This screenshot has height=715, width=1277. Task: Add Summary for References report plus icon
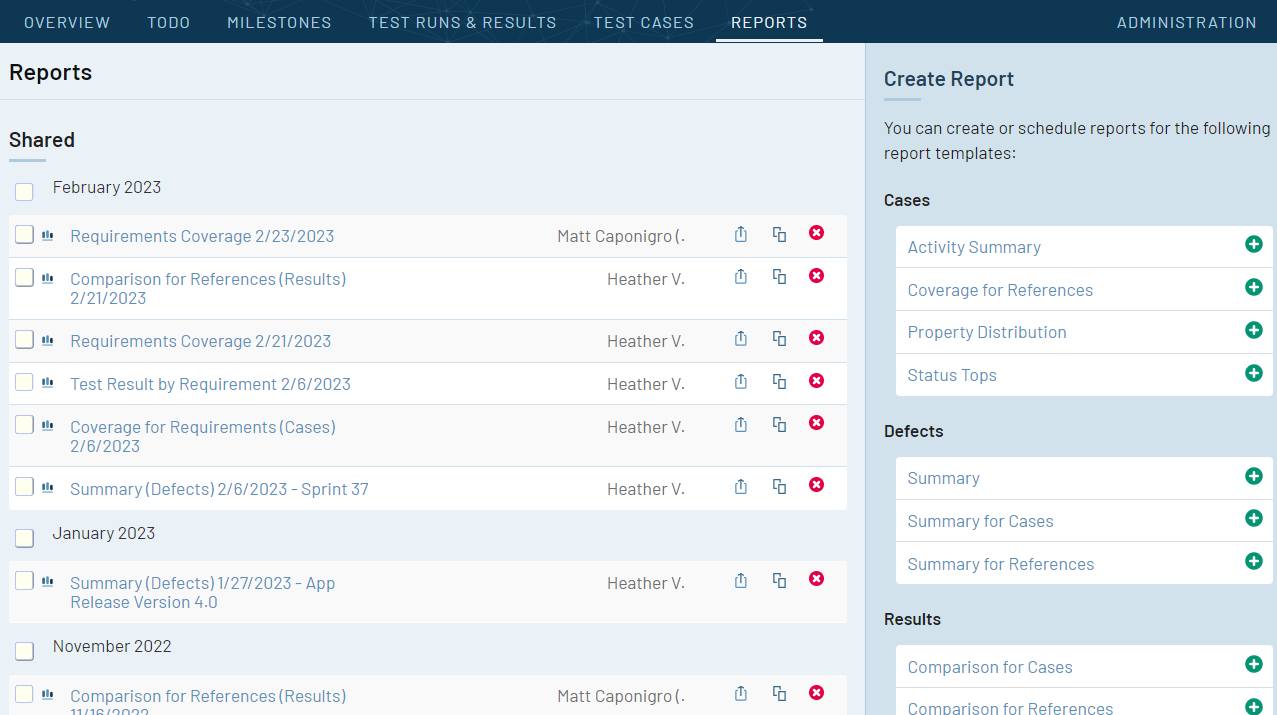click(1254, 562)
